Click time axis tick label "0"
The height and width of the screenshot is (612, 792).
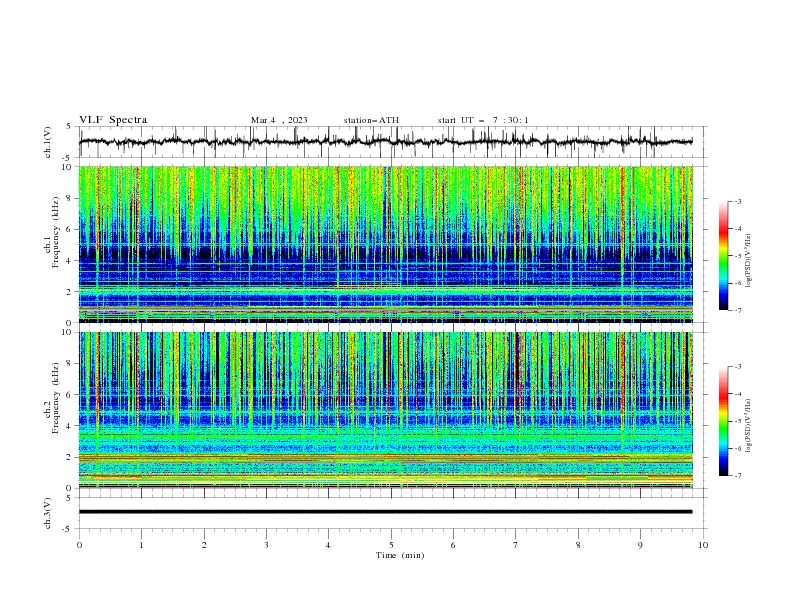pos(79,545)
